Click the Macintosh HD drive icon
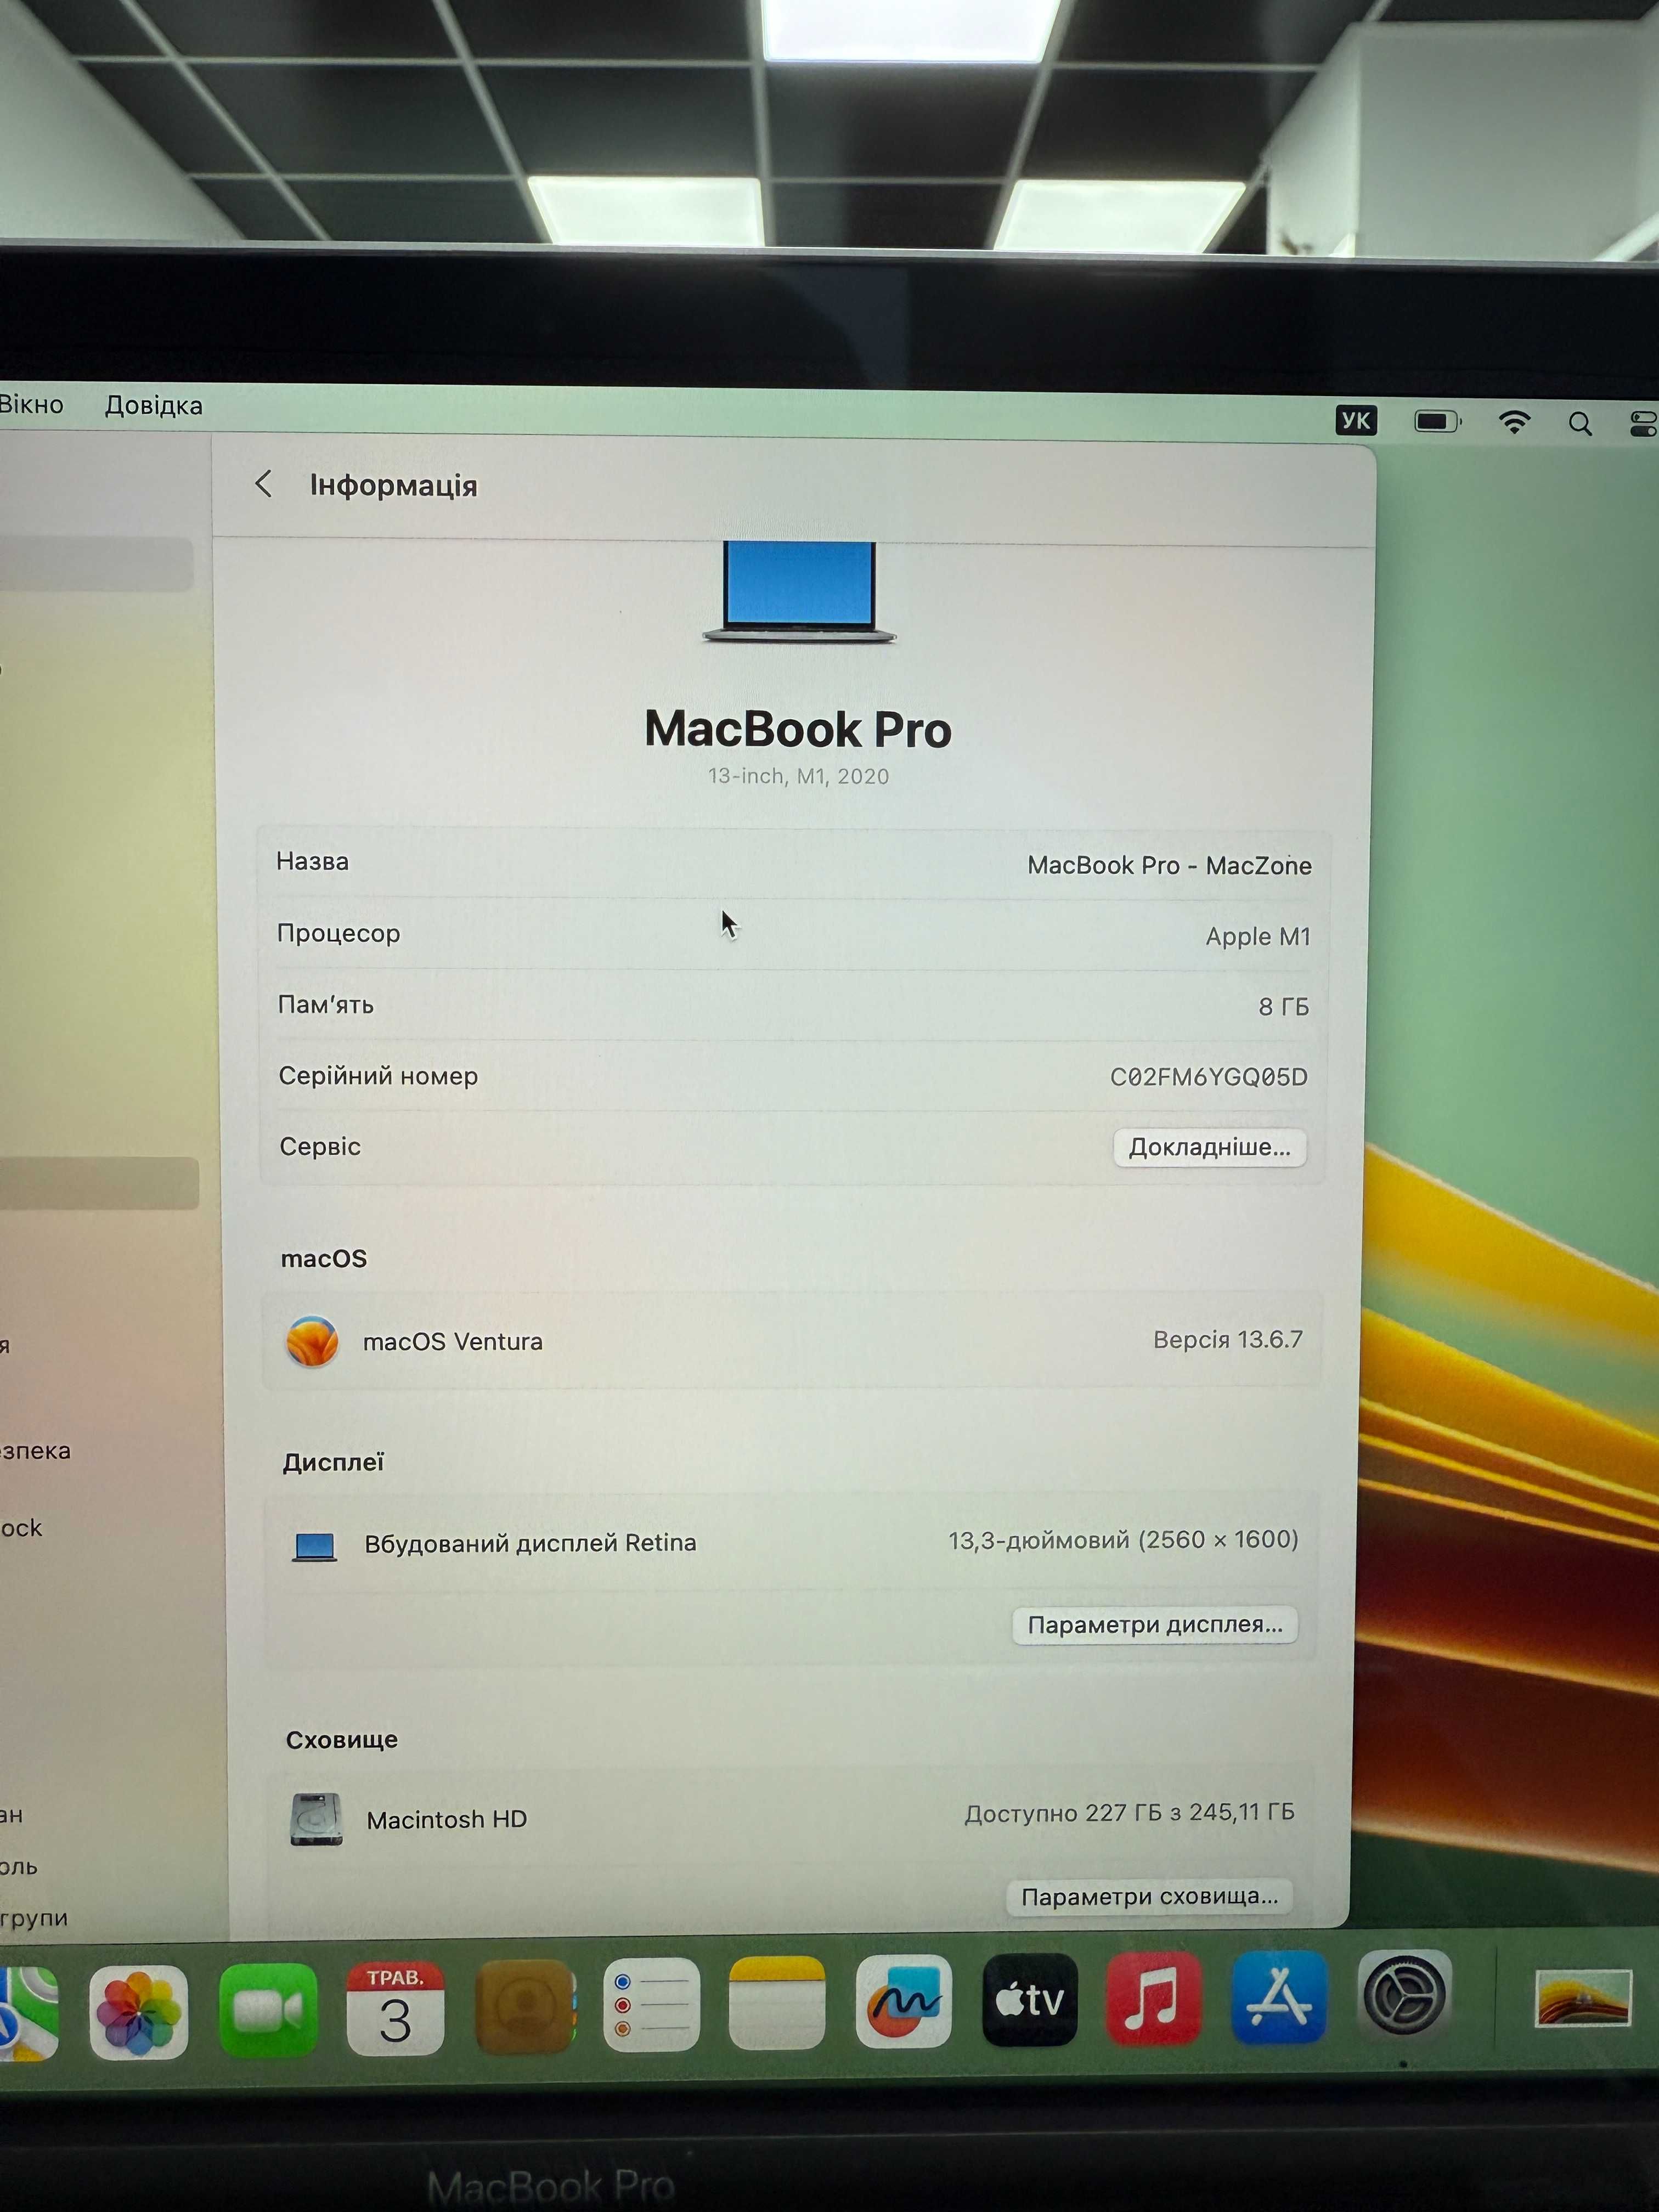 point(316,1819)
